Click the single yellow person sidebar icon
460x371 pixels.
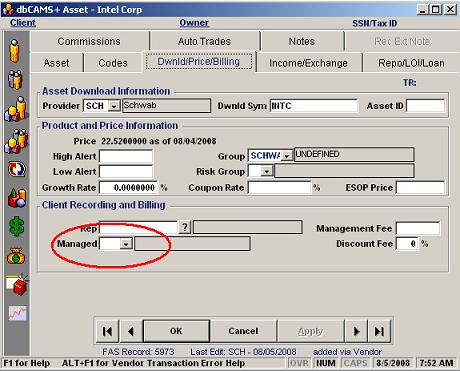click(x=14, y=51)
